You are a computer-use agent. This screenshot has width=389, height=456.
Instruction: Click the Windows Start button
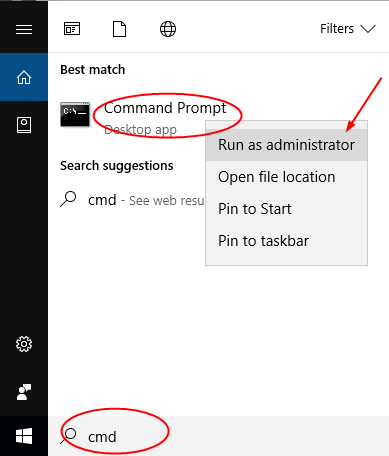24,436
